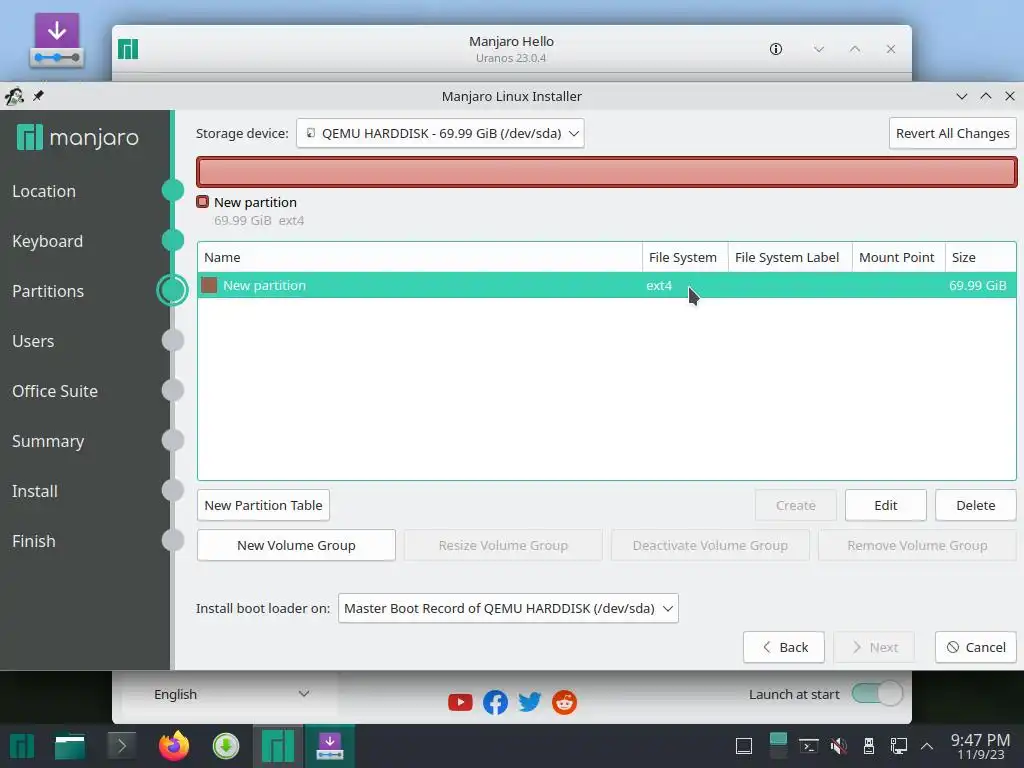Open the muted volume tray icon
This screenshot has width=1024, height=768.
pos(839,746)
